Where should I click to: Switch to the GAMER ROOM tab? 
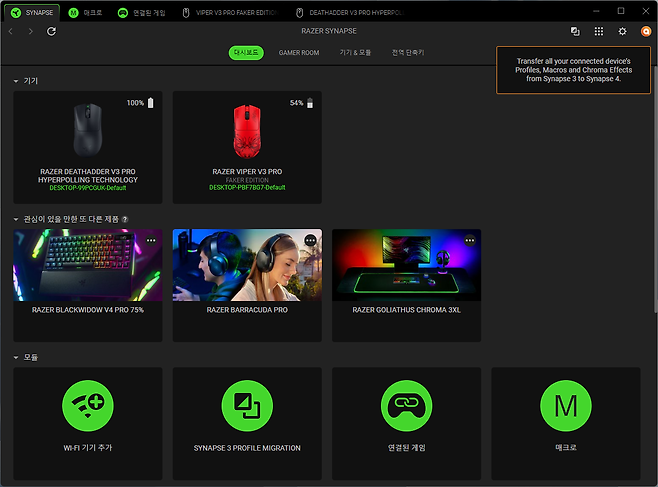click(298, 52)
